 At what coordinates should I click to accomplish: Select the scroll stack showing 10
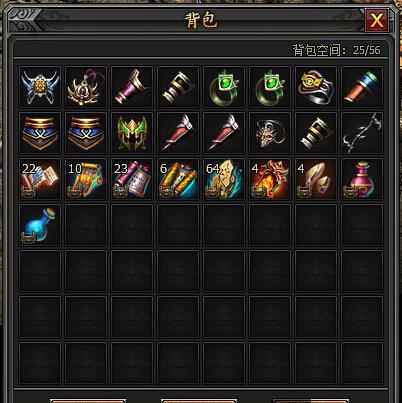[x=86, y=179]
